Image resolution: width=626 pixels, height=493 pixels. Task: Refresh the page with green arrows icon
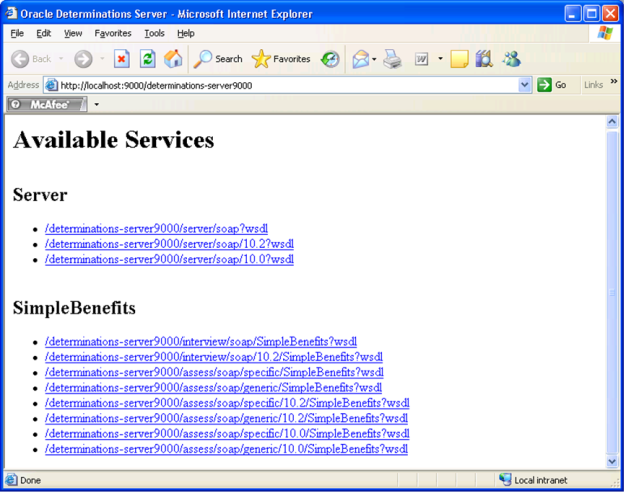point(148,59)
